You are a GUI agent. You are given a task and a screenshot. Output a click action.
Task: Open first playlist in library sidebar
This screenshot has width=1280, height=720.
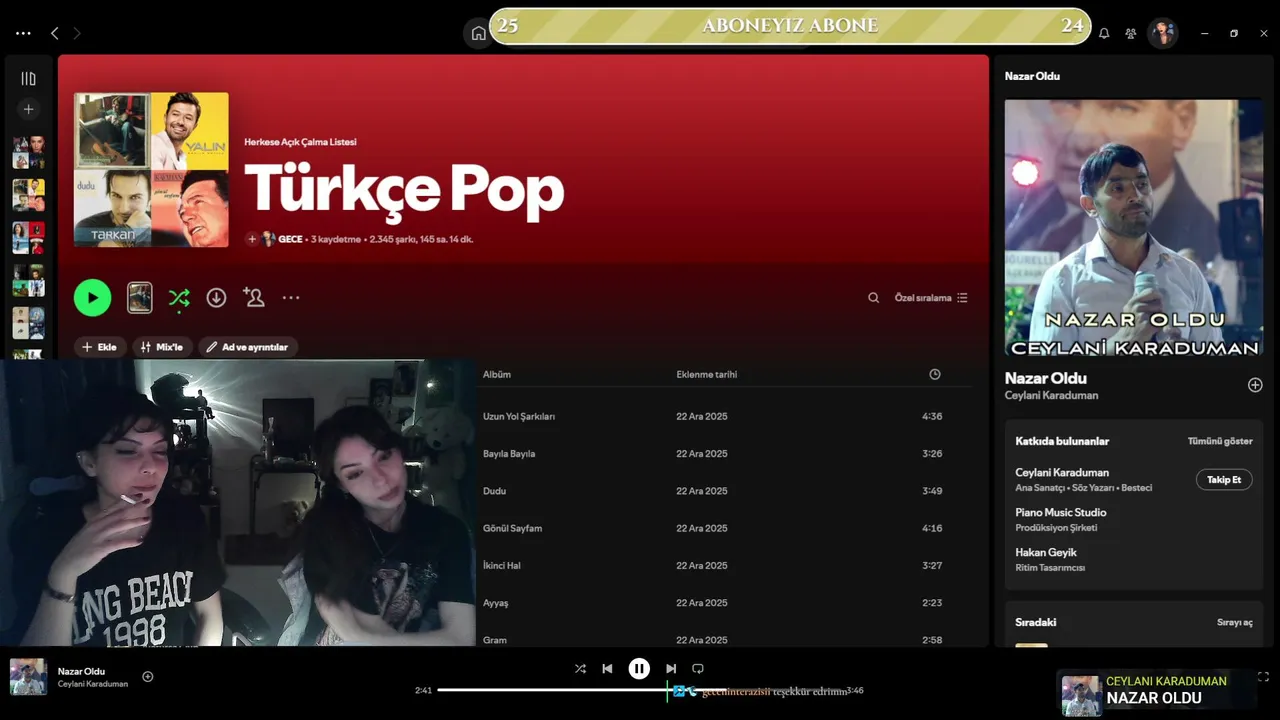[28, 152]
